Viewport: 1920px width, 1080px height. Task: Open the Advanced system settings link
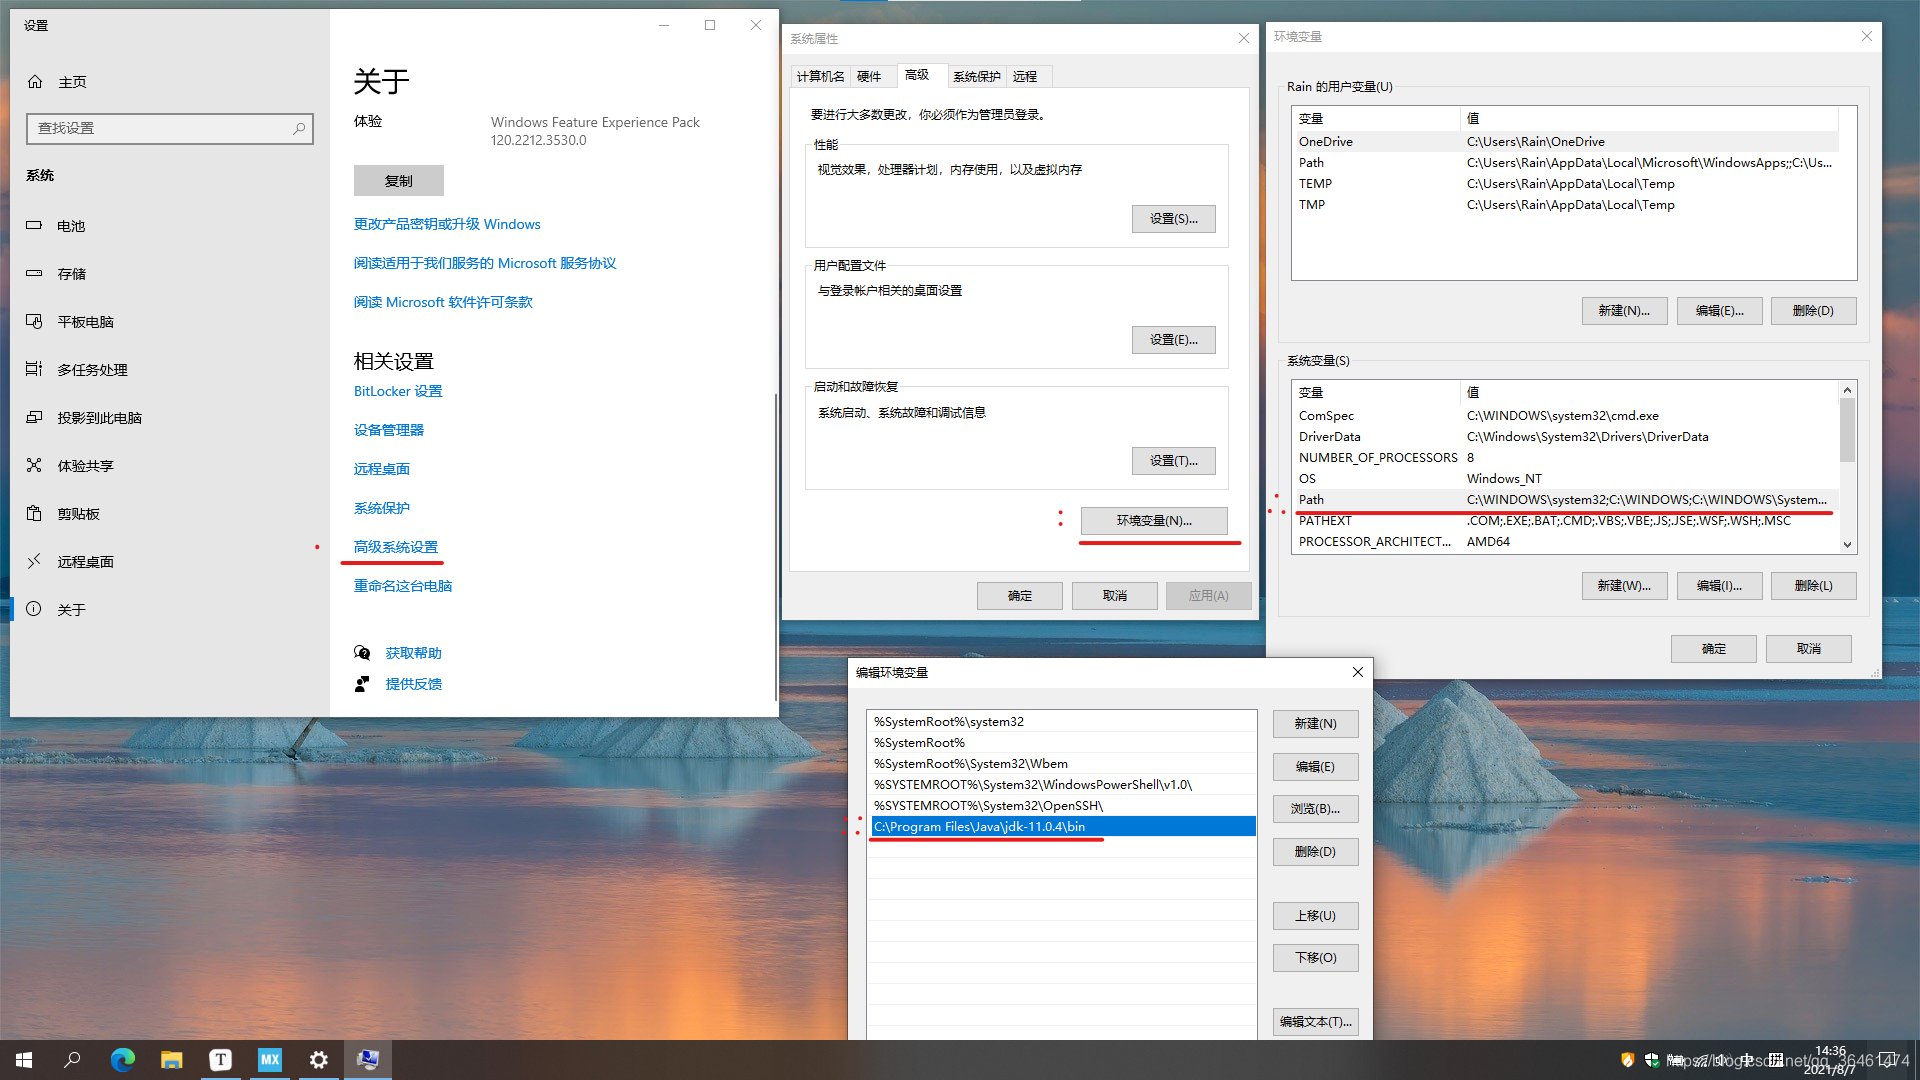point(395,547)
